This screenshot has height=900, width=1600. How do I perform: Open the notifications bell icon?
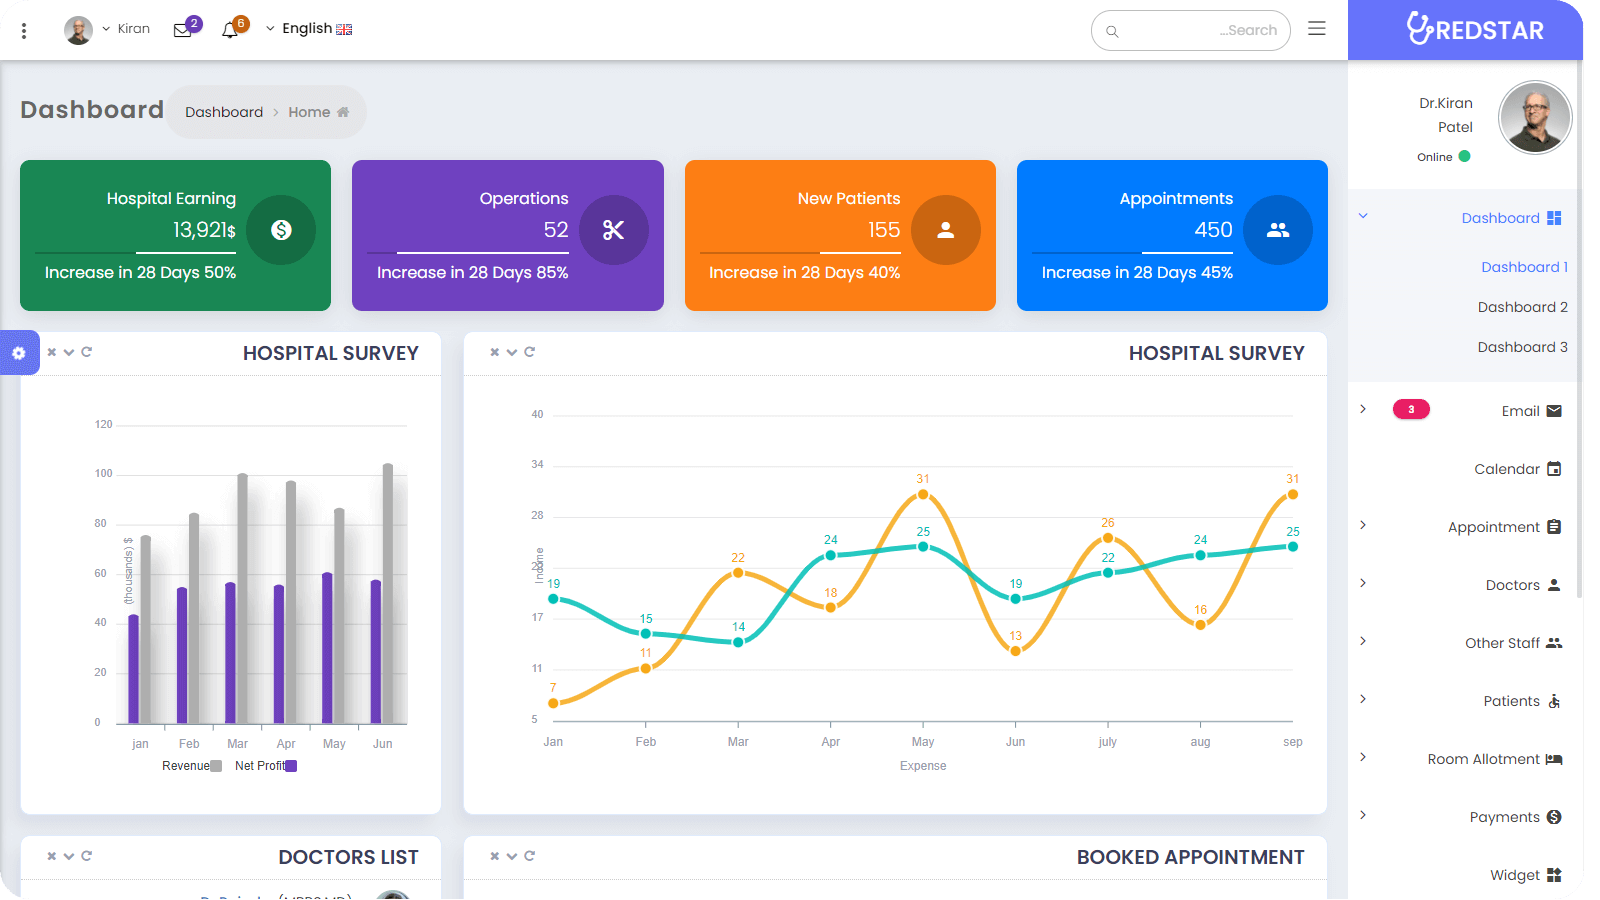tap(230, 30)
